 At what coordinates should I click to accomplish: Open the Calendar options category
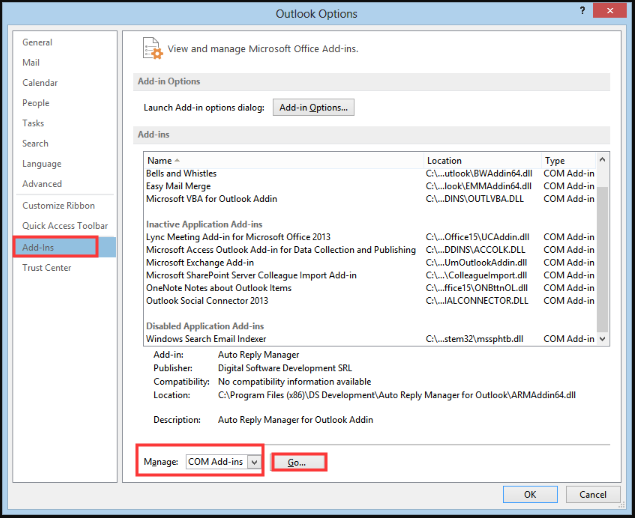pos(40,83)
